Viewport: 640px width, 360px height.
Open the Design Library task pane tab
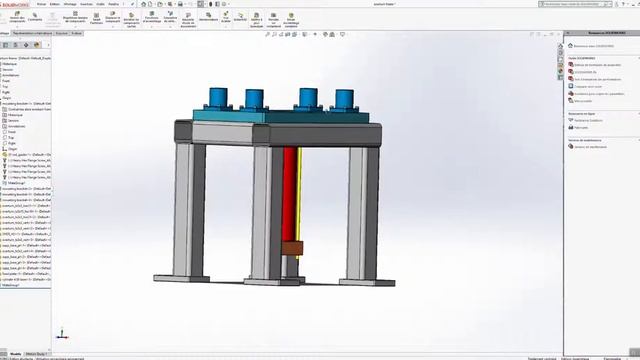click(x=560, y=53)
